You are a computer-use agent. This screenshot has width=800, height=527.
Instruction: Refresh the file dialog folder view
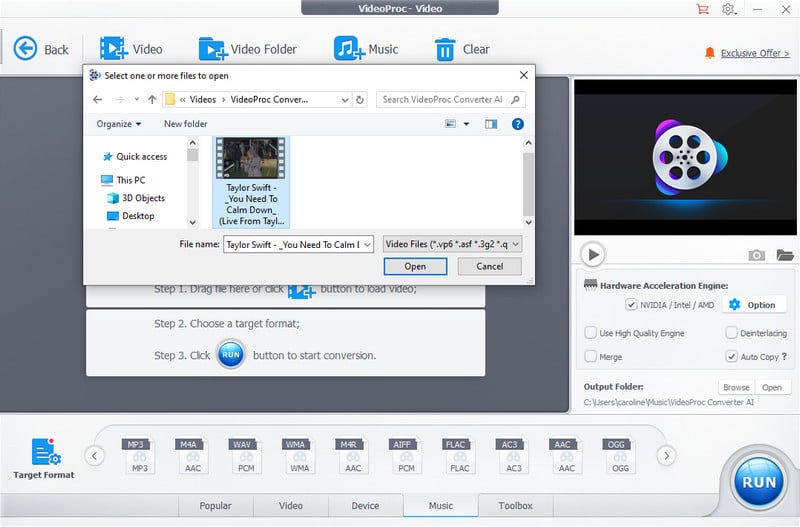click(x=360, y=100)
